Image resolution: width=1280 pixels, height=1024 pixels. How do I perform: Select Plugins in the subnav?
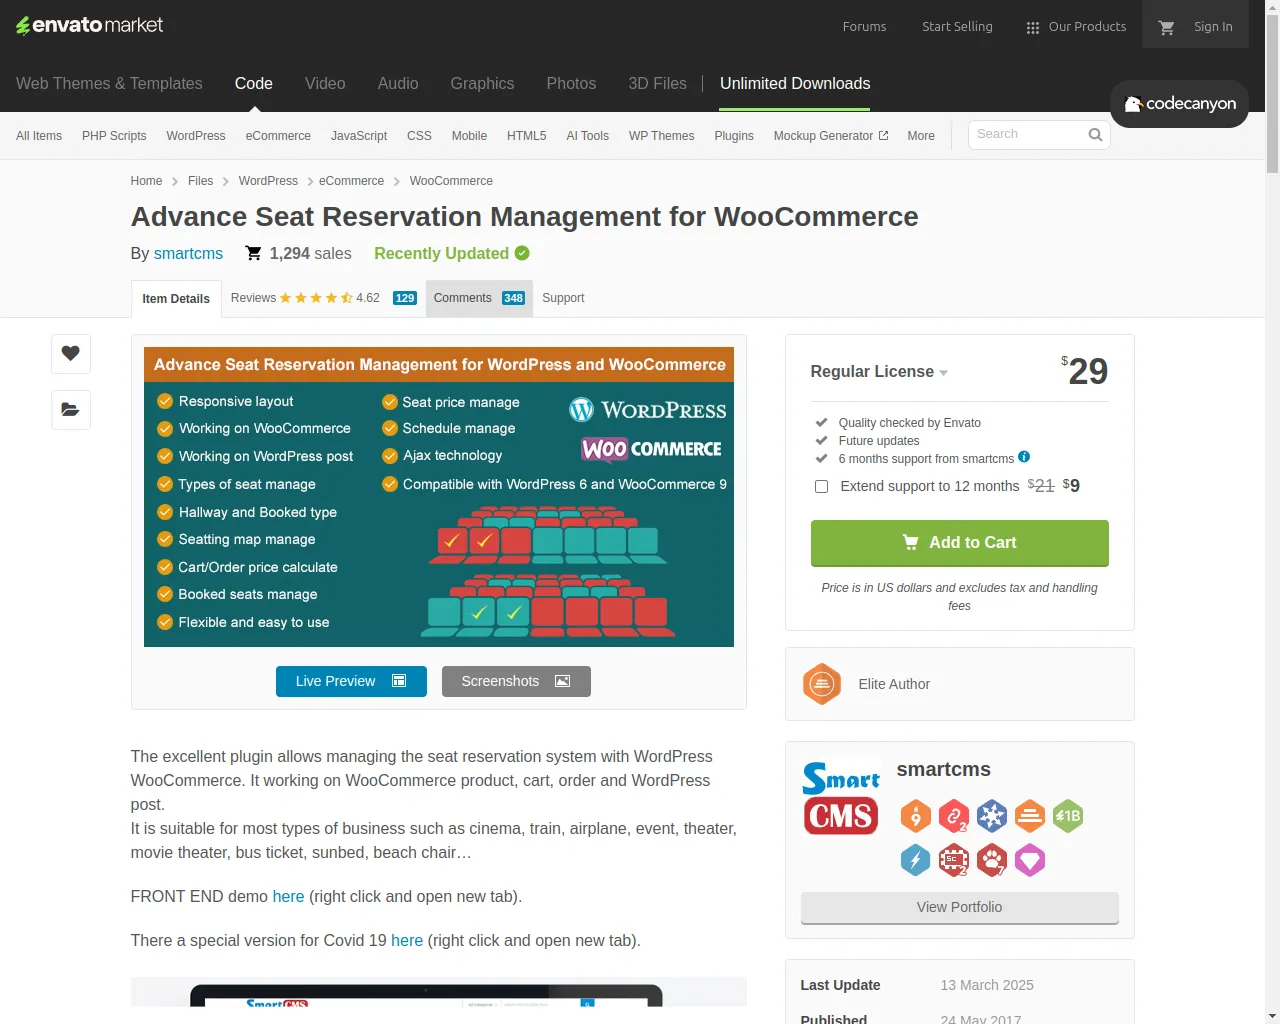coord(734,136)
